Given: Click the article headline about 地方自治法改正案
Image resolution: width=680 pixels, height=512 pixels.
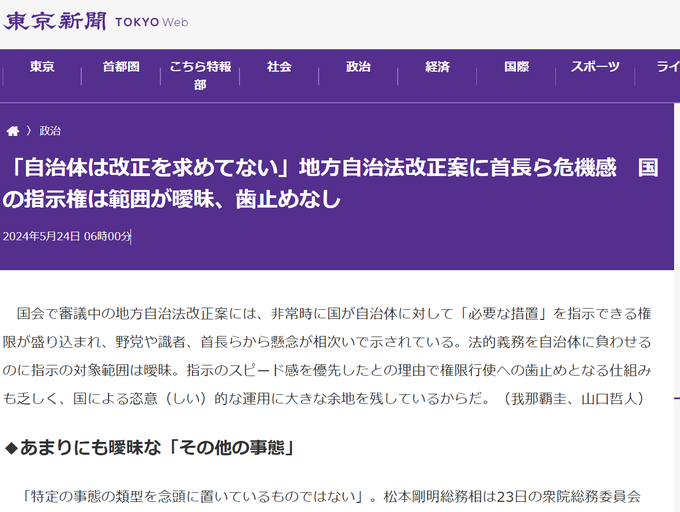Looking at the screenshot, I should 331,183.
